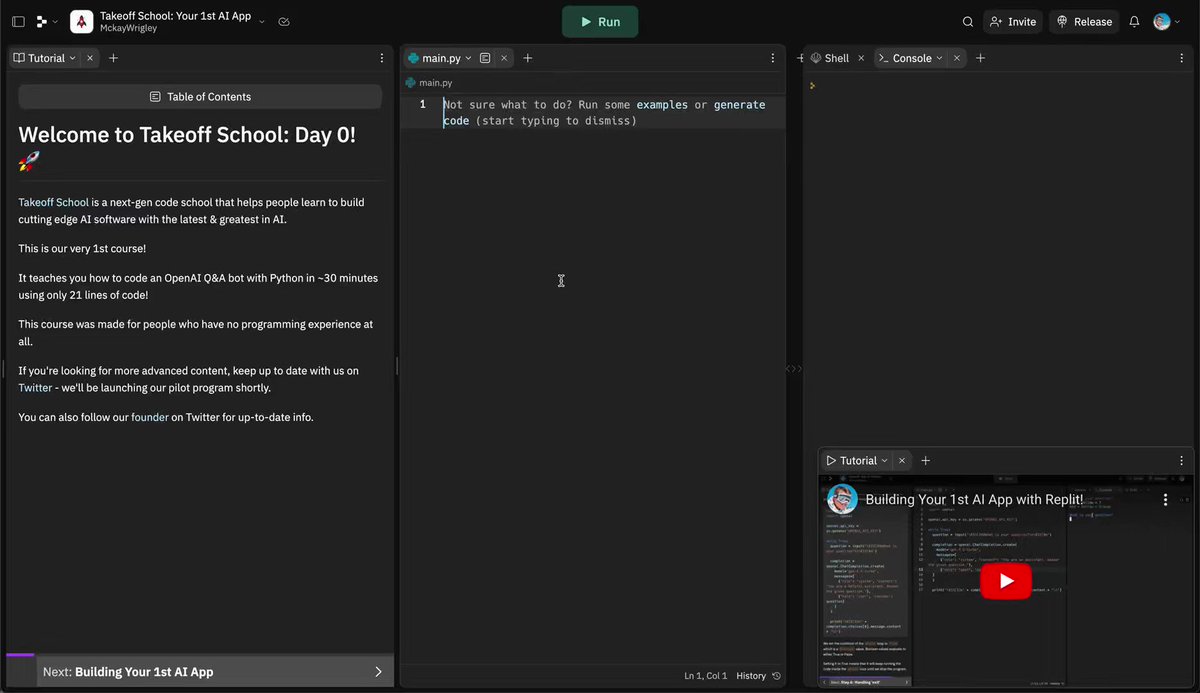Screen dimensions: 1200x693
Task: Close the Console tab
Action: (x=957, y=58)
